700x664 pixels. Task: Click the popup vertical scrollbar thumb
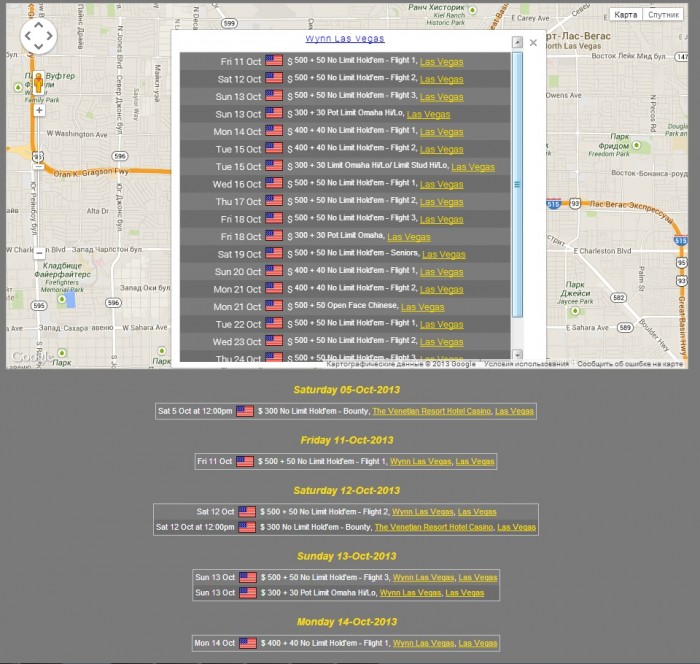(x=517, y=184)
